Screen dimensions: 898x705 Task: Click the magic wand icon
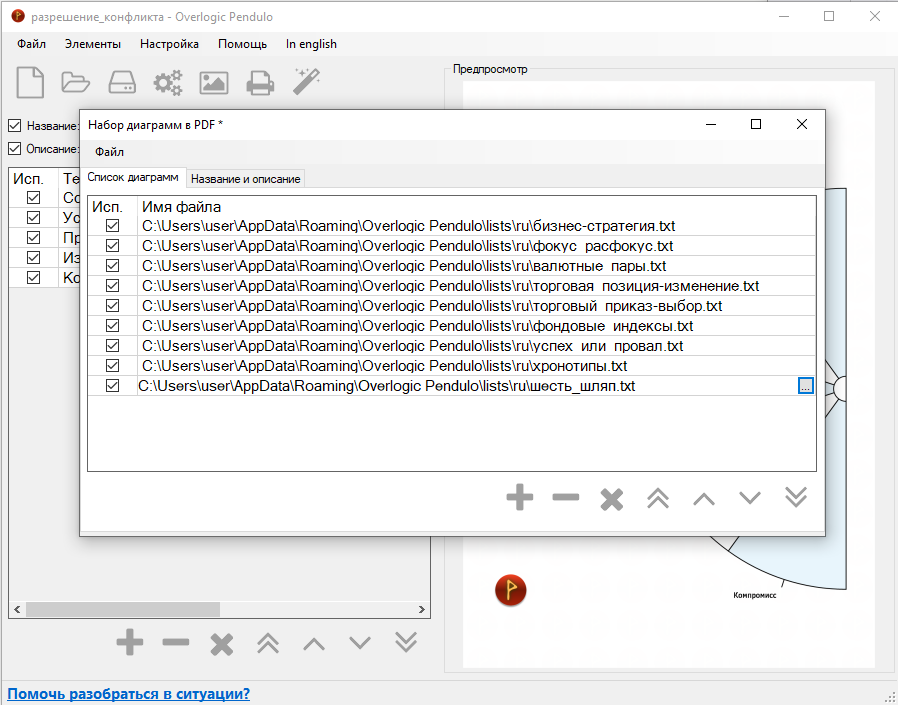306,82
